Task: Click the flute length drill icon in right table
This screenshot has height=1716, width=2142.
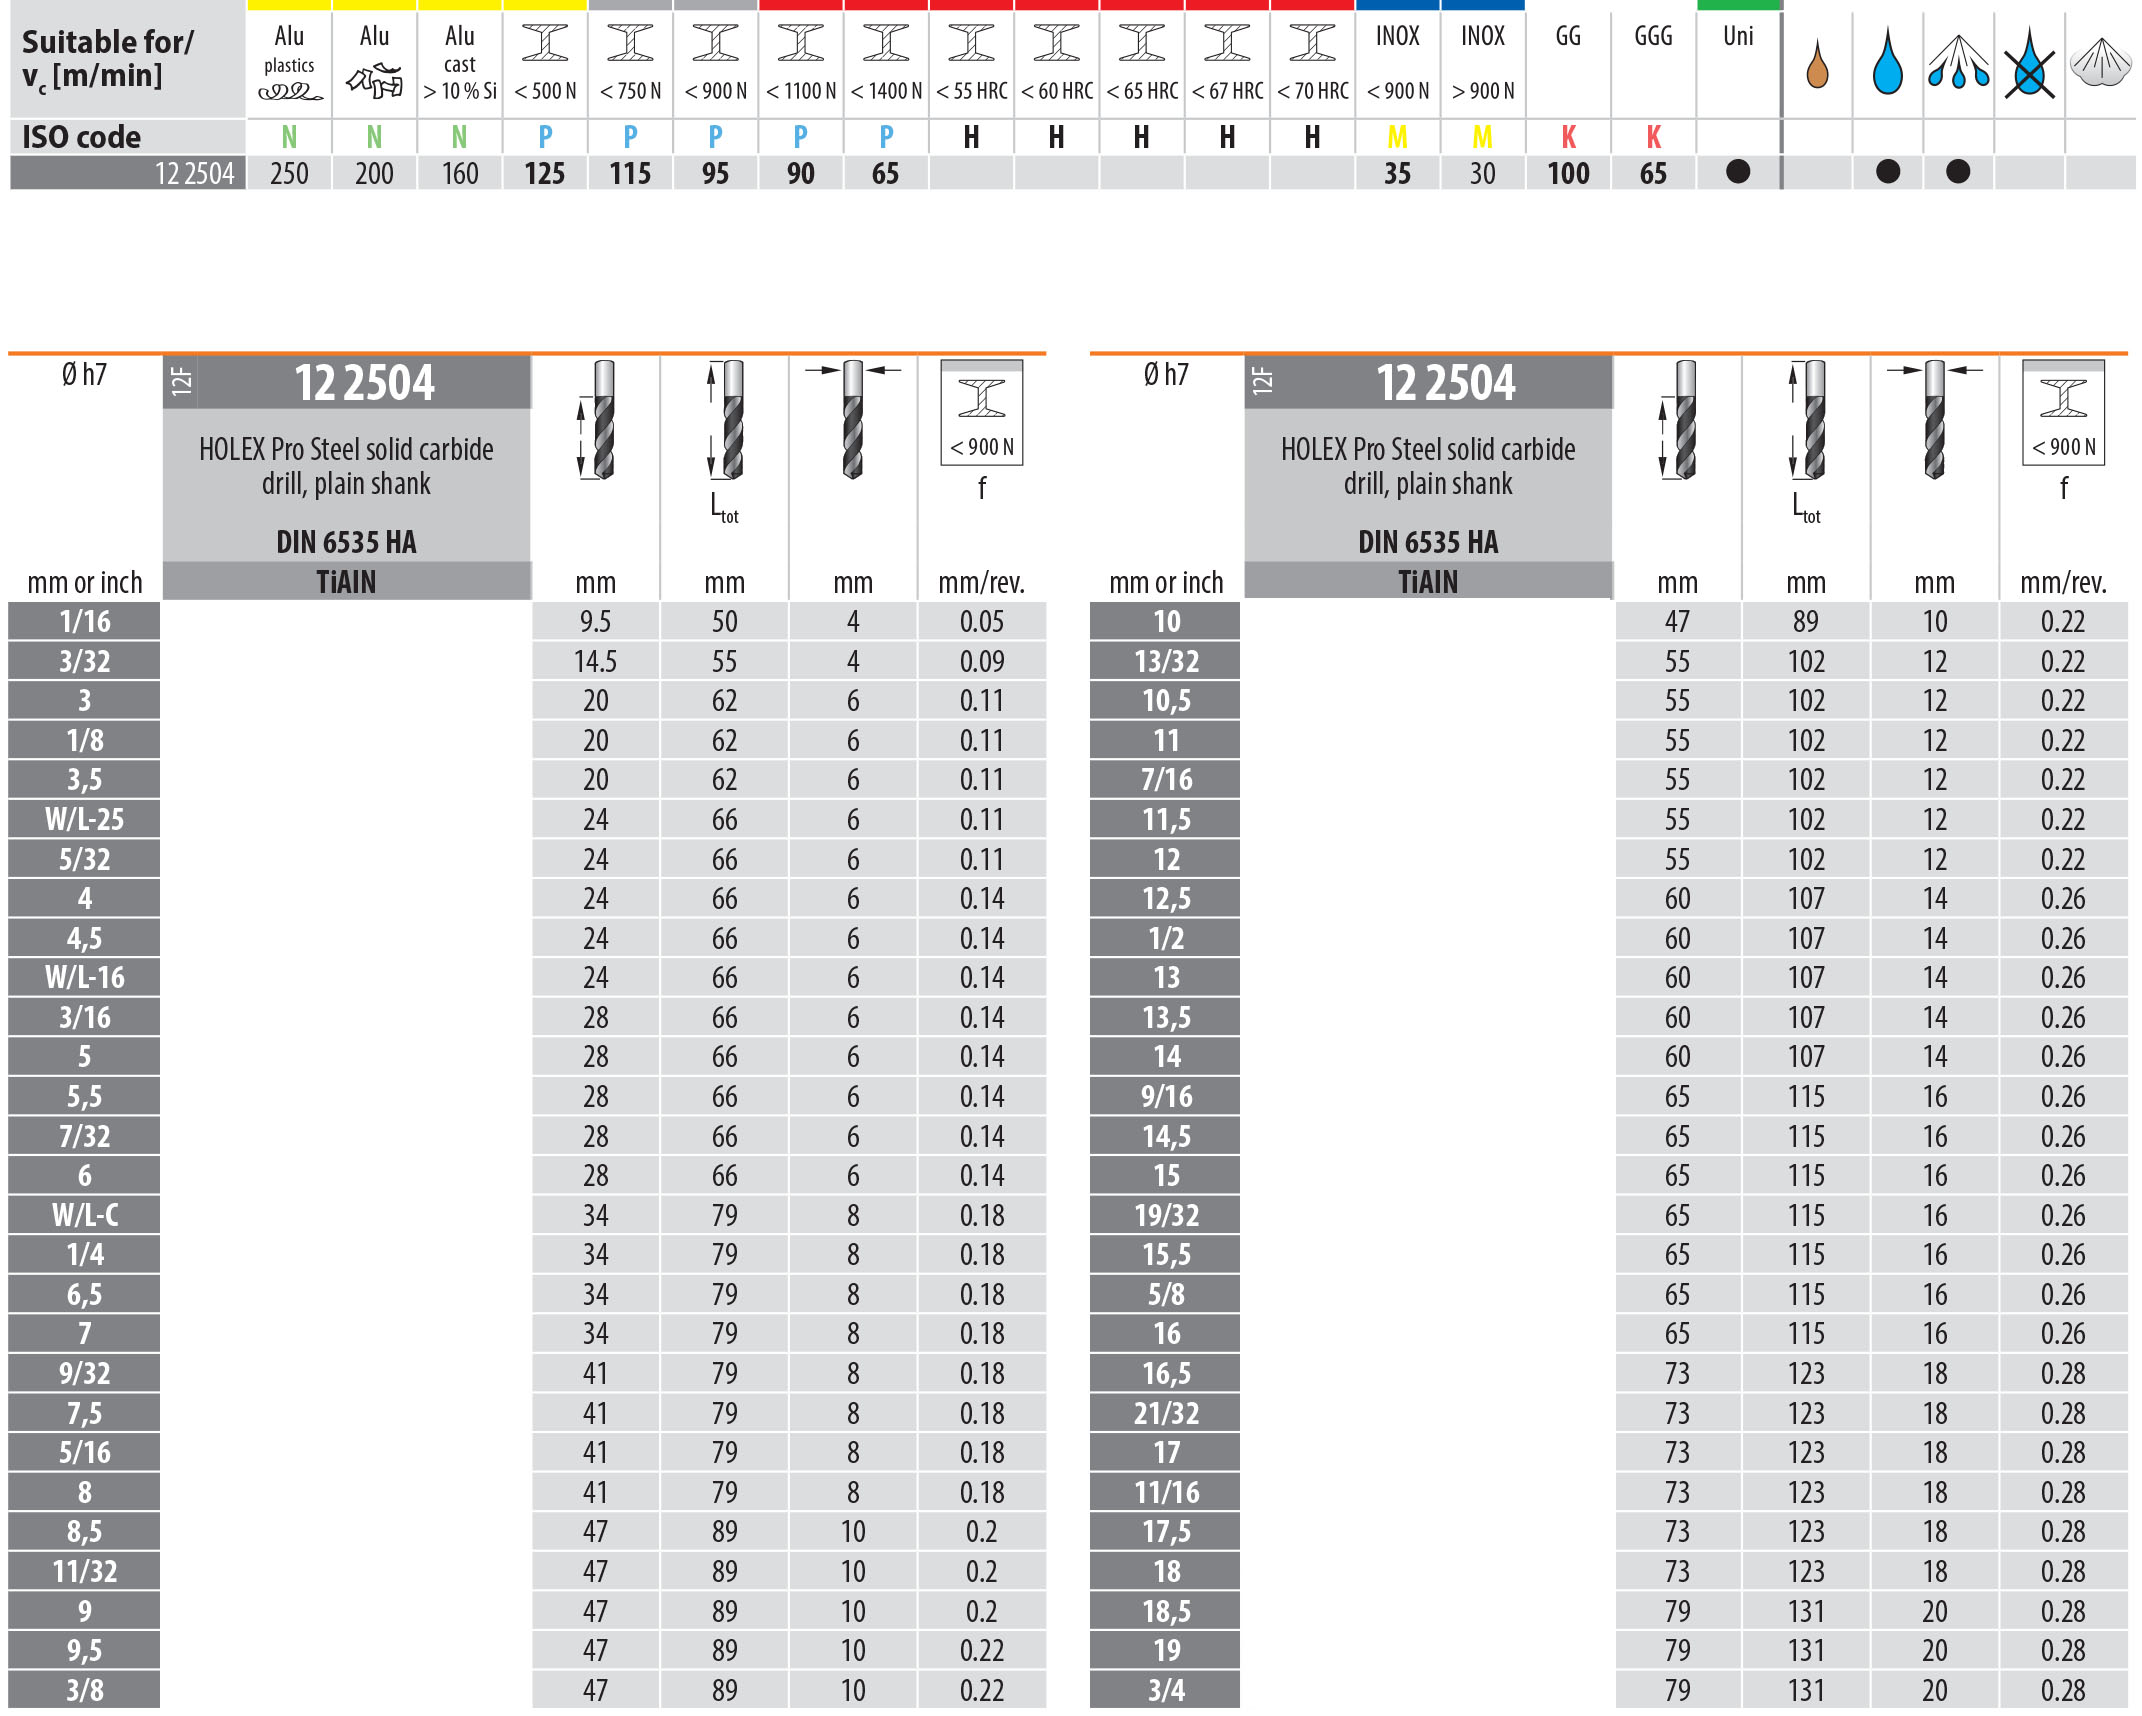Action: (1678, 420)
